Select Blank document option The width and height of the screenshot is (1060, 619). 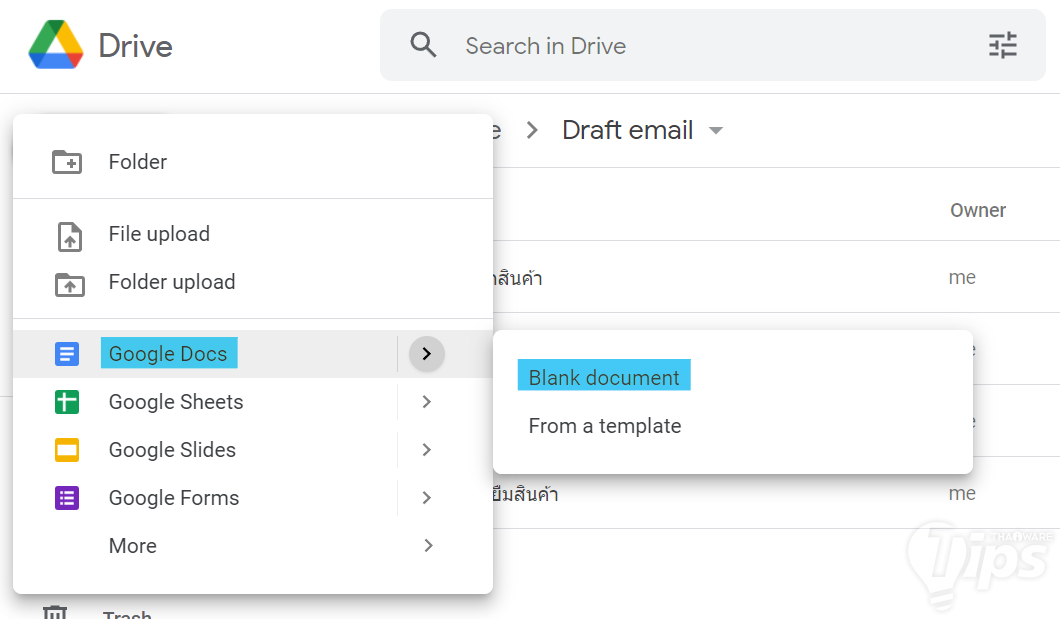point(604,378)
